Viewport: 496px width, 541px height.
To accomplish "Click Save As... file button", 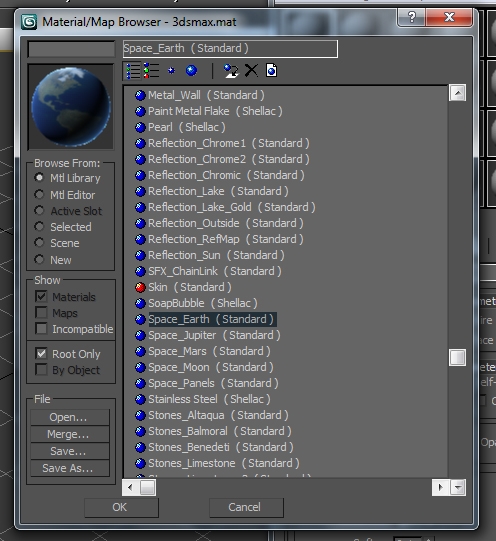I will (70, 468).
